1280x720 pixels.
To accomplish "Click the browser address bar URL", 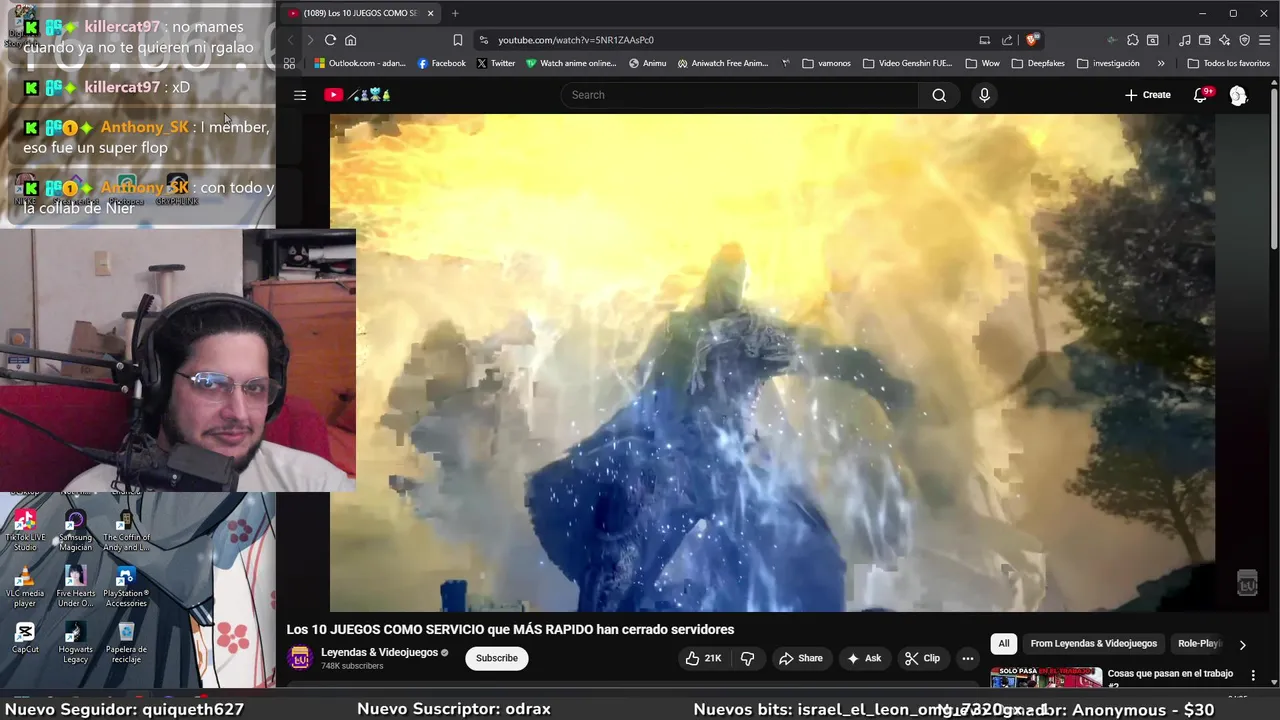I will pos(576,40).
